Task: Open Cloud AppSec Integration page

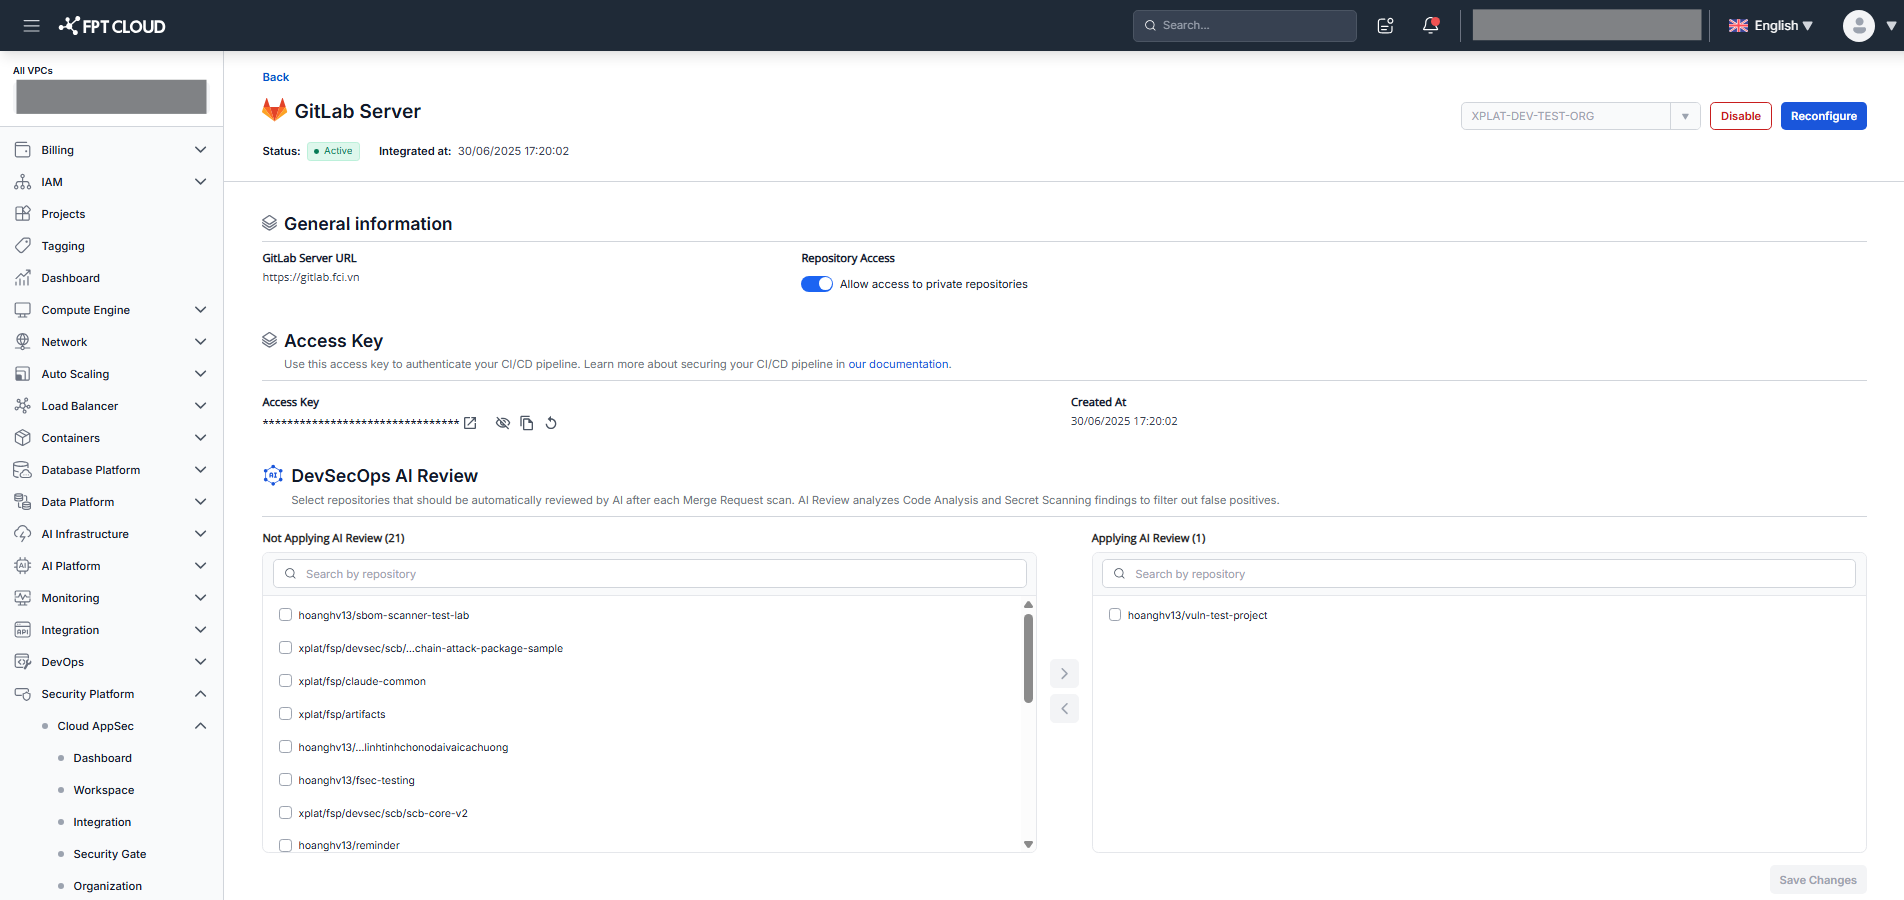Action: point(102,822)
